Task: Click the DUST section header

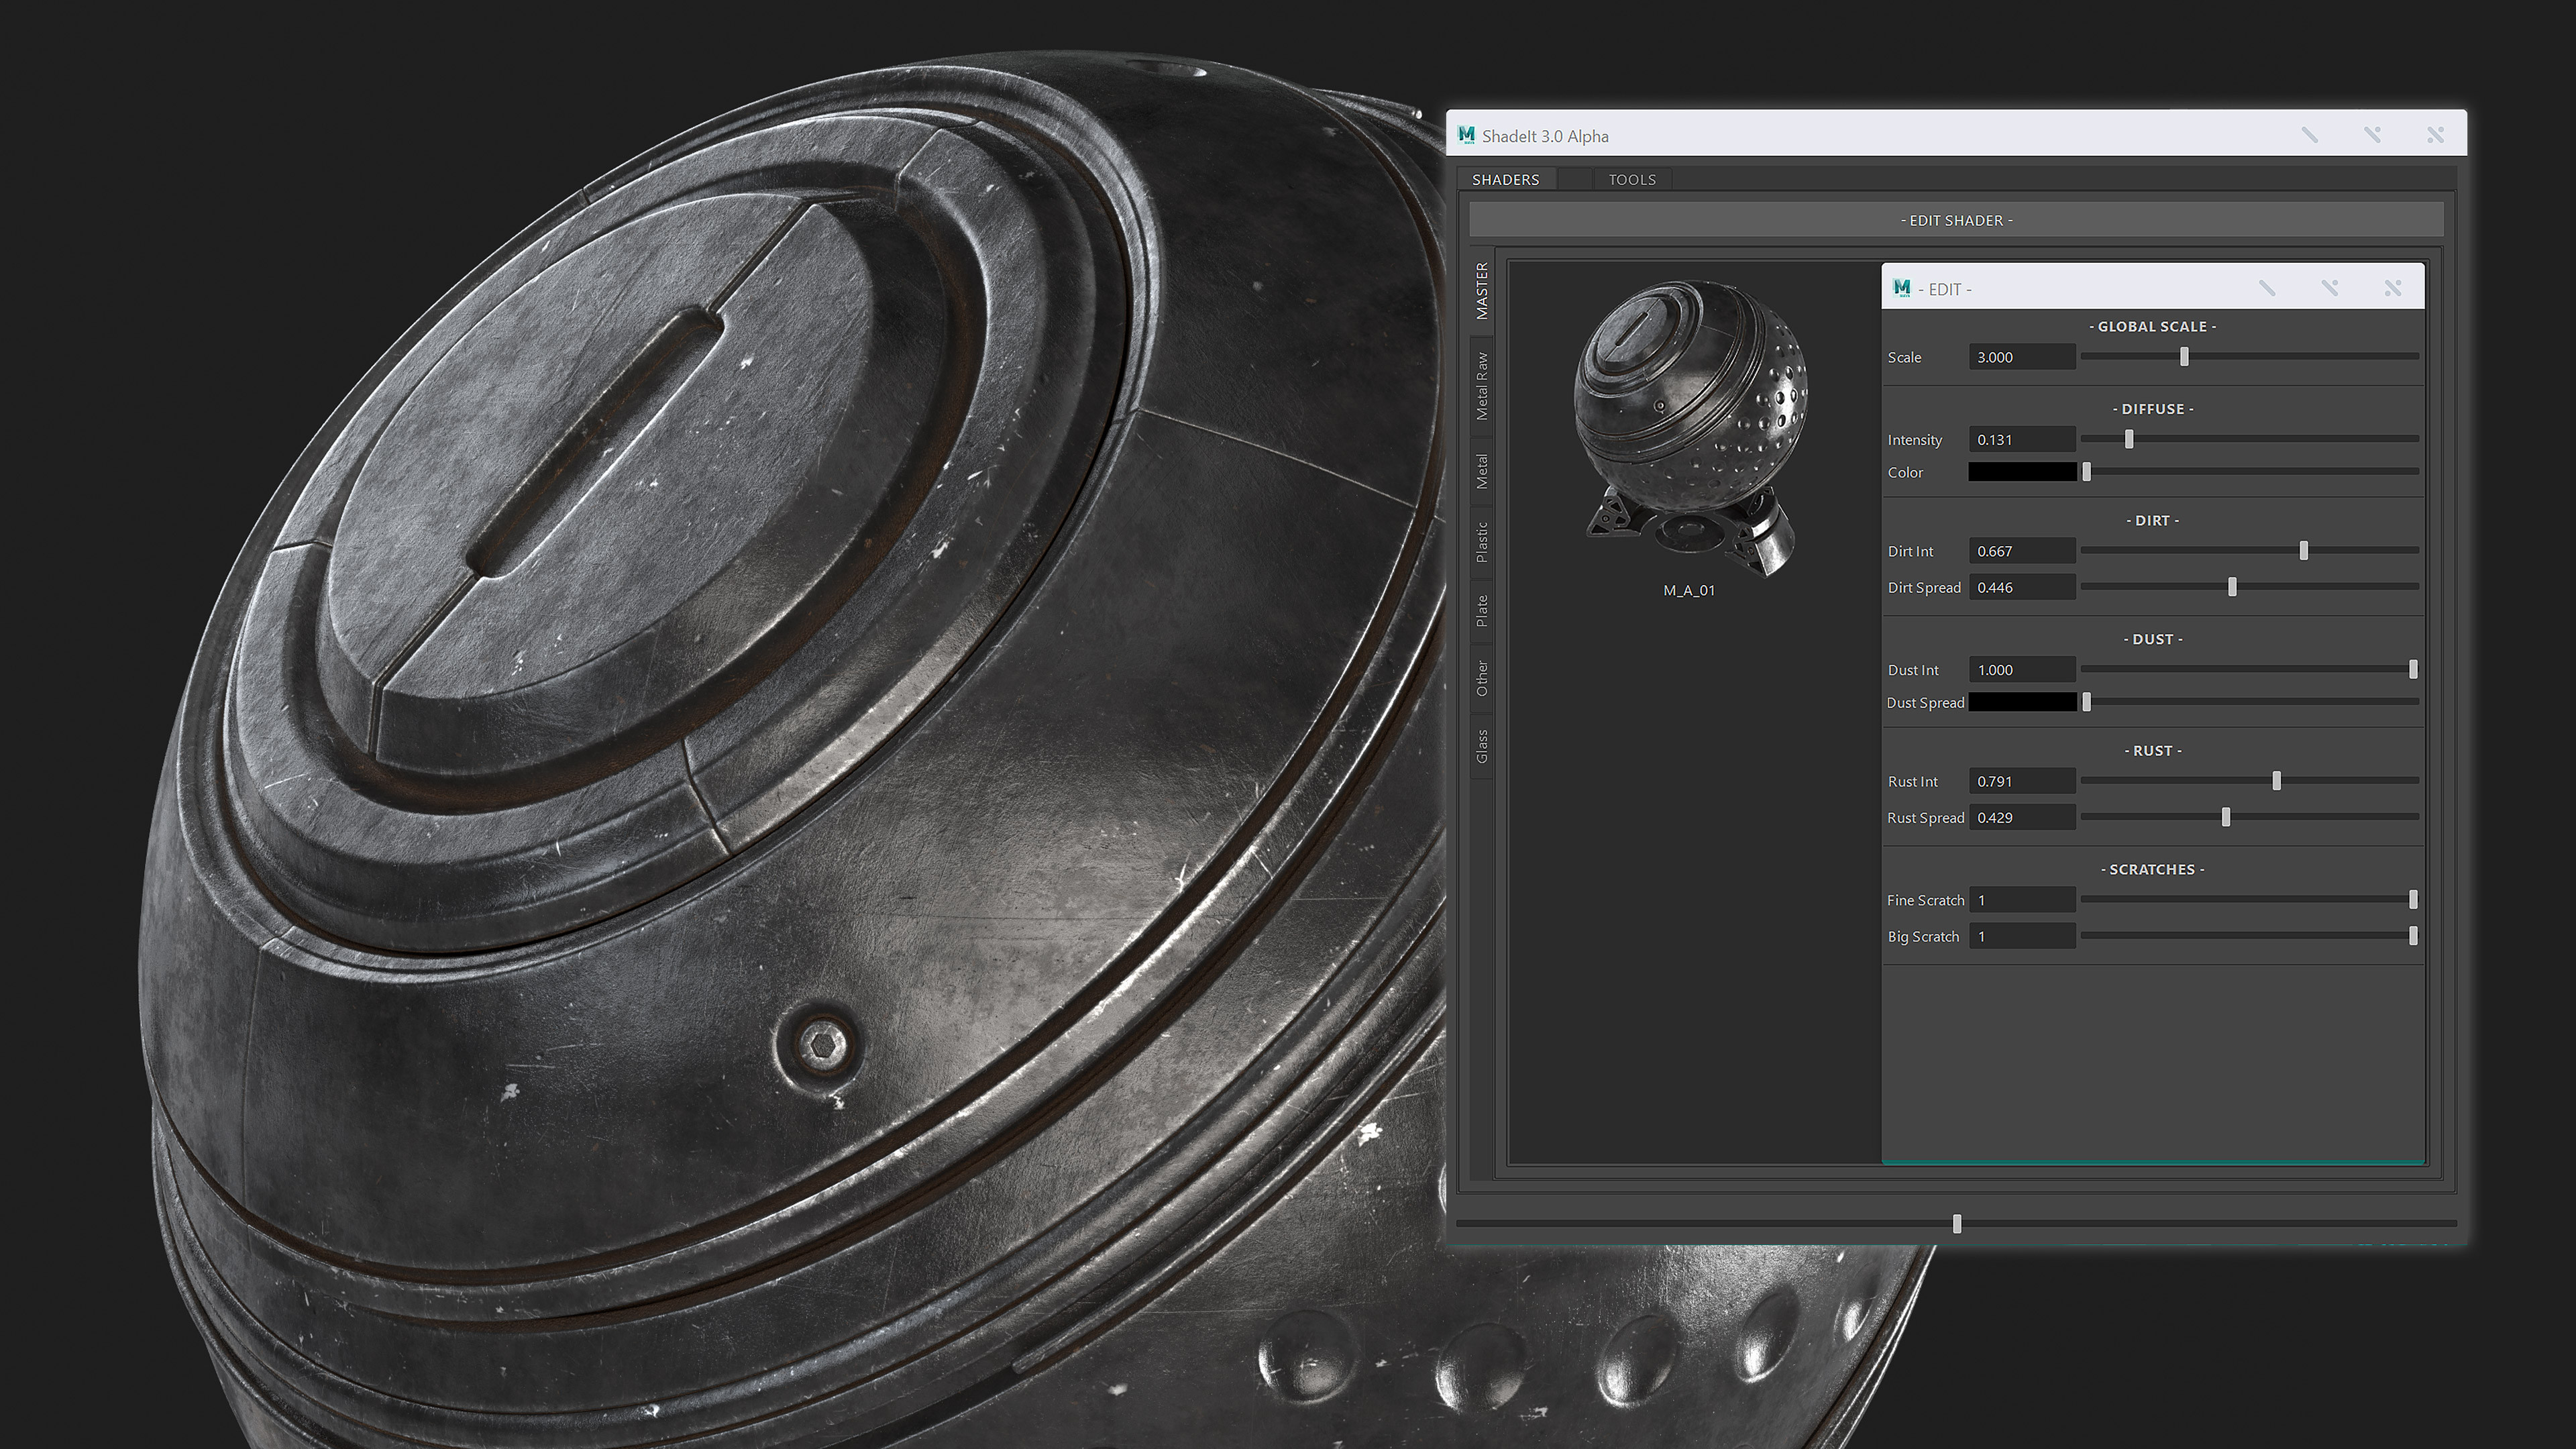Action: (x=2153, y=638)
